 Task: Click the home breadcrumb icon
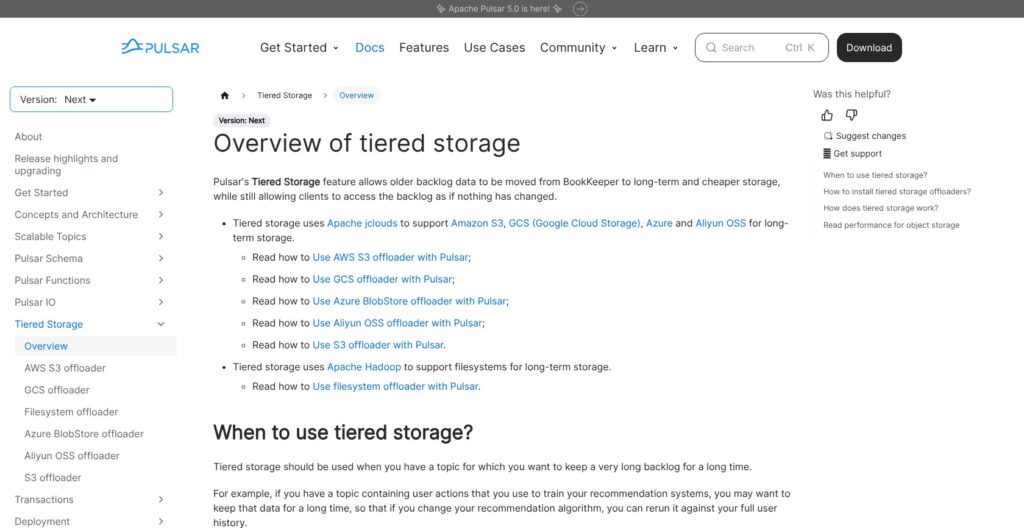225,95
